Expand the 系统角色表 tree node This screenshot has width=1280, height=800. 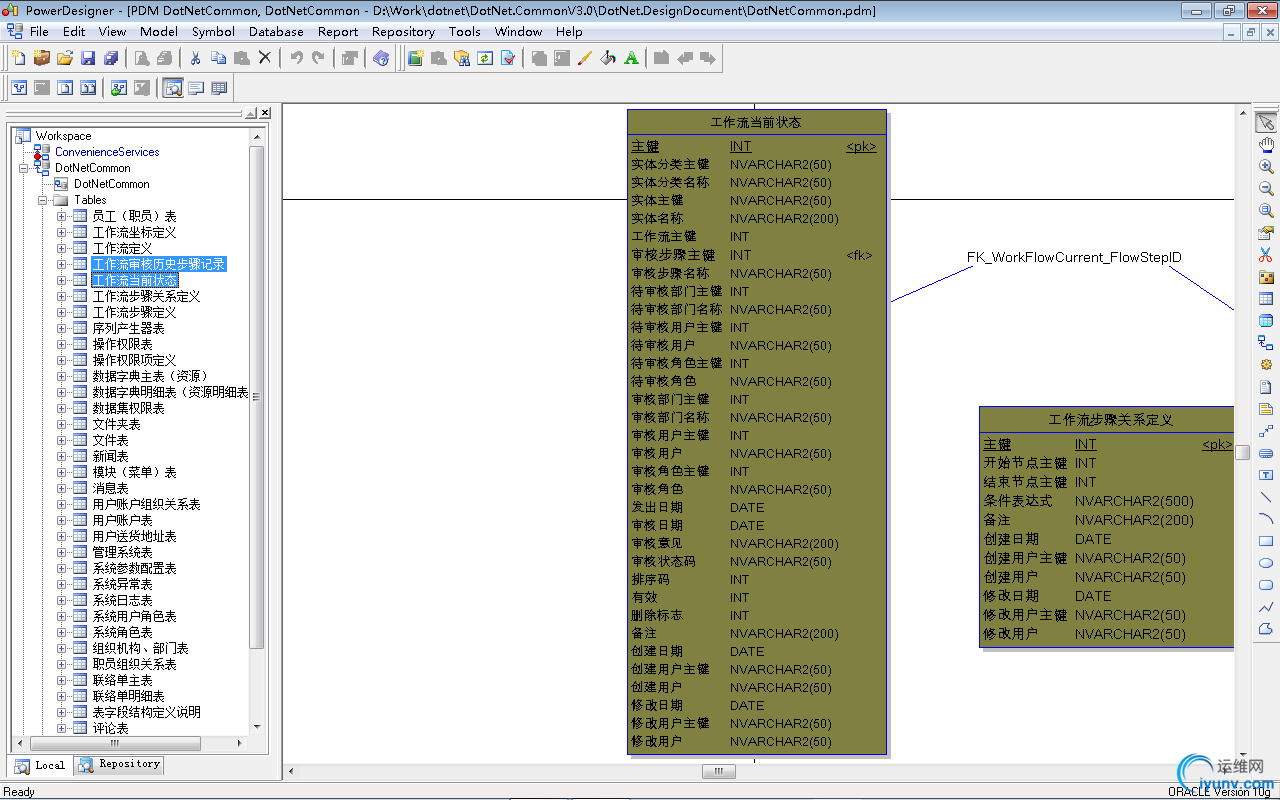(x=62, y=632)
